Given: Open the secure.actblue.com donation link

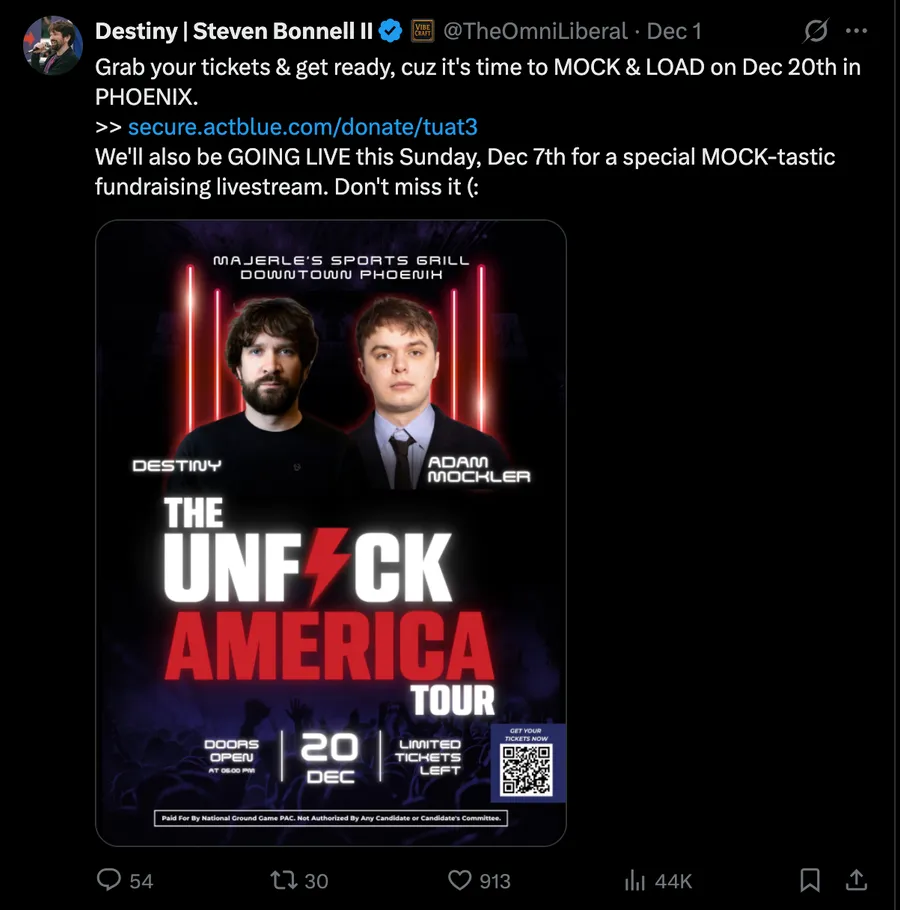Looking at the screenshot, I should point(310,127).
